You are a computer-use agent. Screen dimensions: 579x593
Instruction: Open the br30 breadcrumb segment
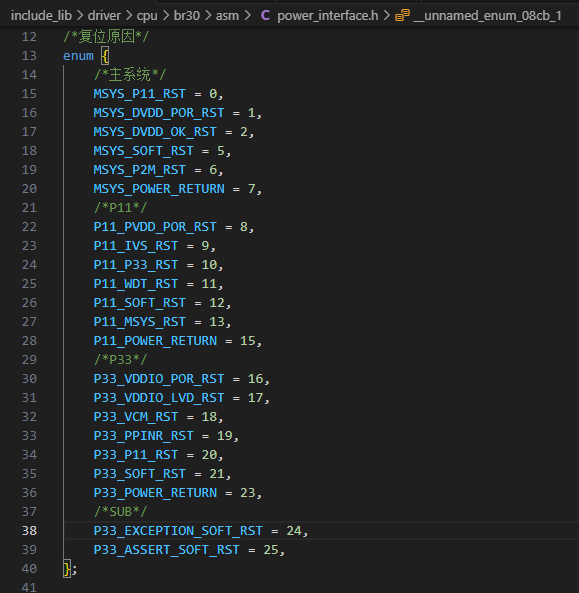tap(186, 16)
